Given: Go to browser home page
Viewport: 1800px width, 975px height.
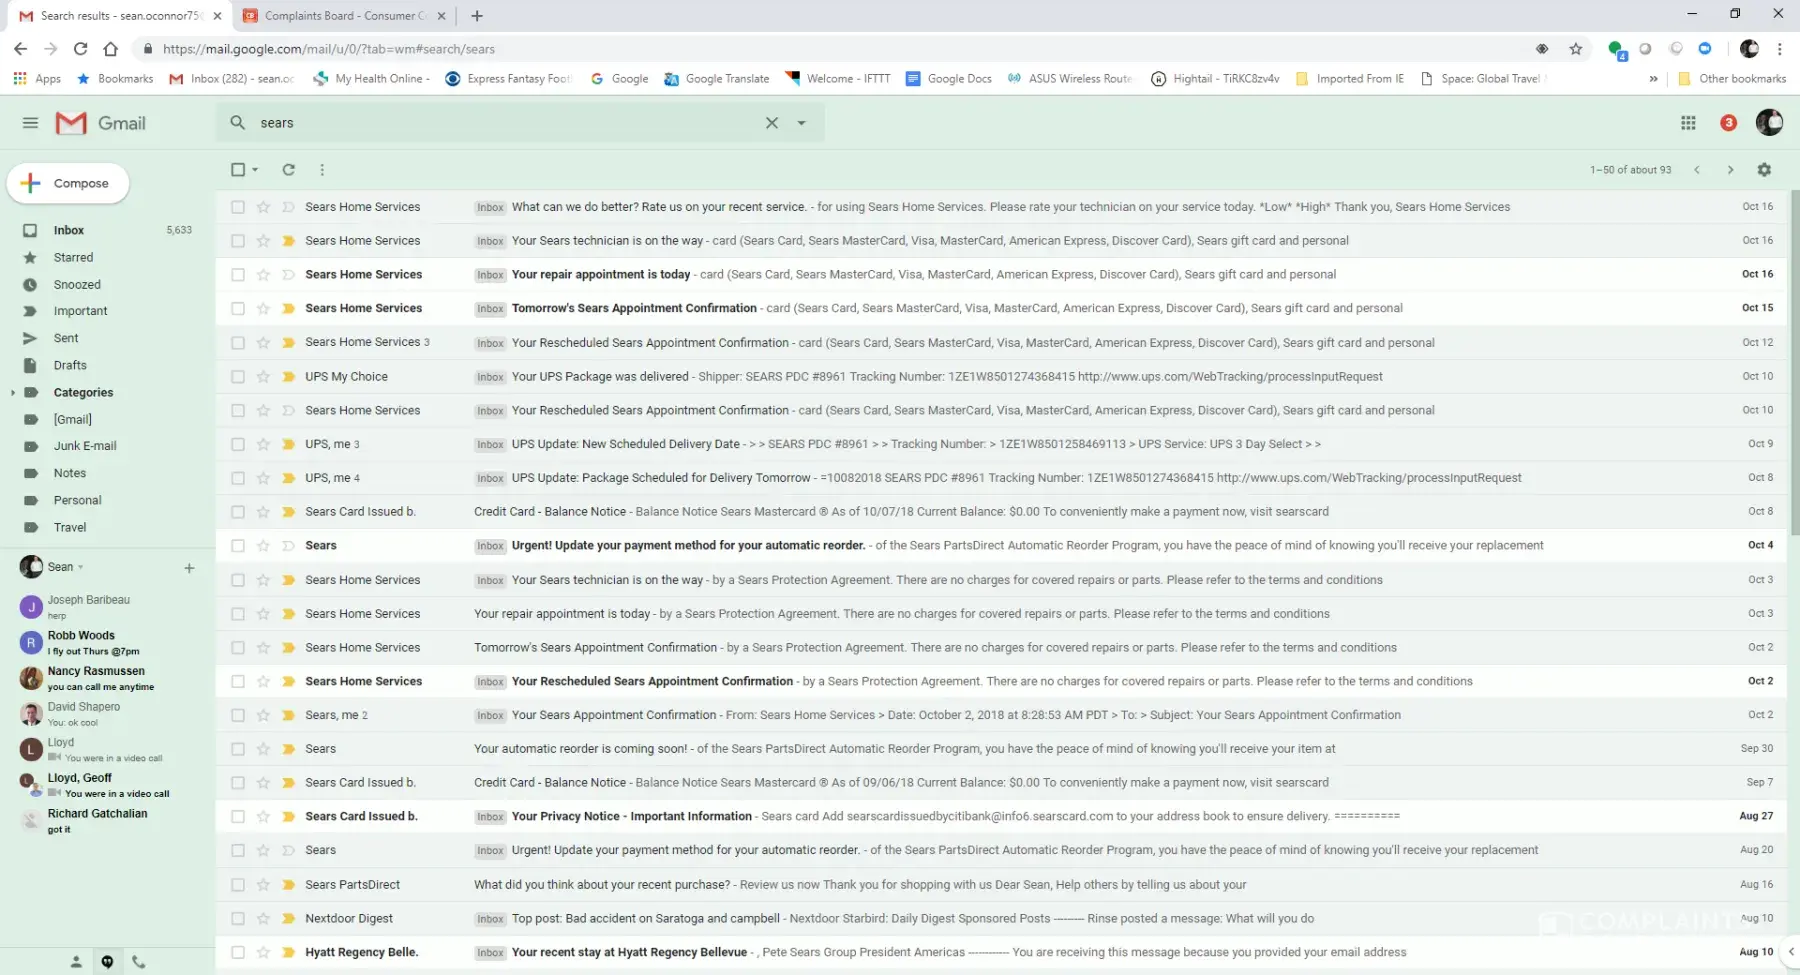Looking at the screenshot, I should point(110,48).
